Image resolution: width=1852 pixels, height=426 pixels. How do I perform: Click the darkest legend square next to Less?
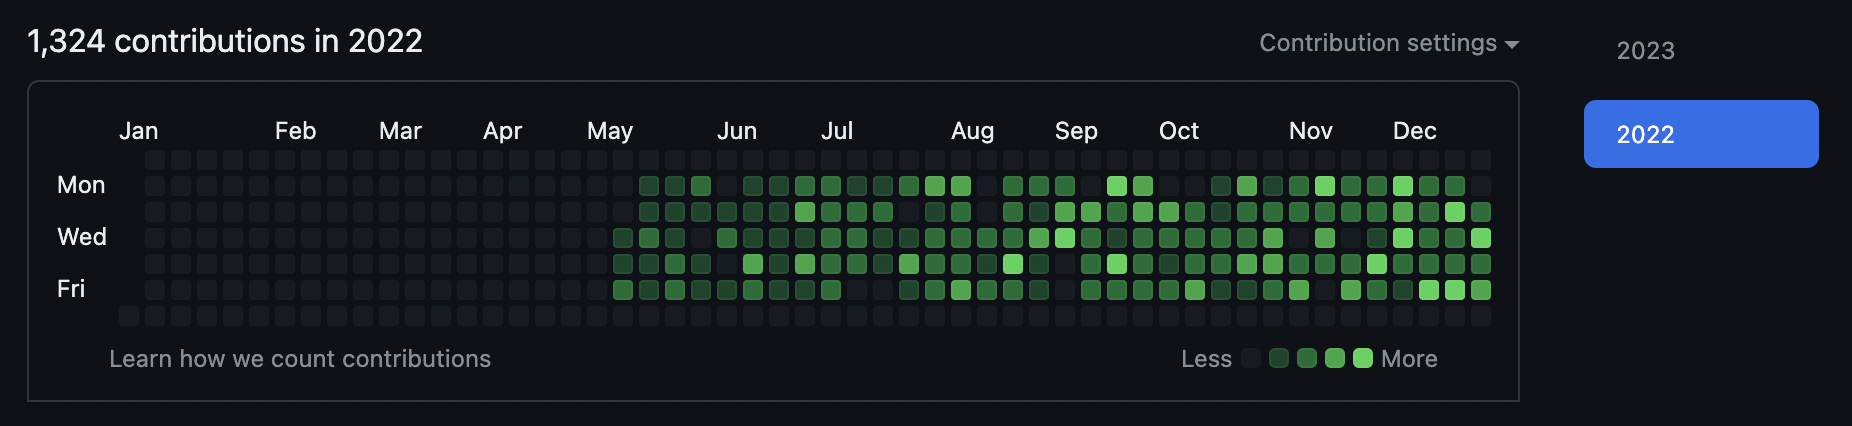[1251, 358]
